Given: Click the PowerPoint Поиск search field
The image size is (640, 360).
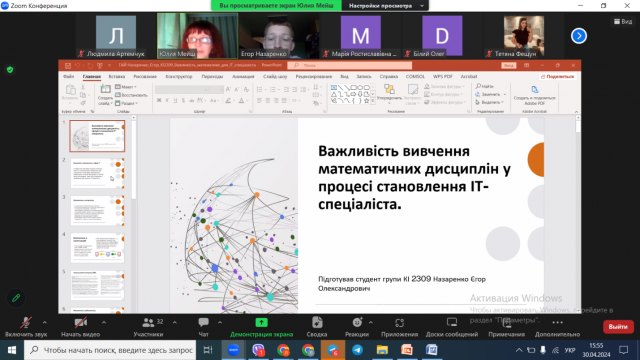Looking at the screenshot, I should (350, 65).
